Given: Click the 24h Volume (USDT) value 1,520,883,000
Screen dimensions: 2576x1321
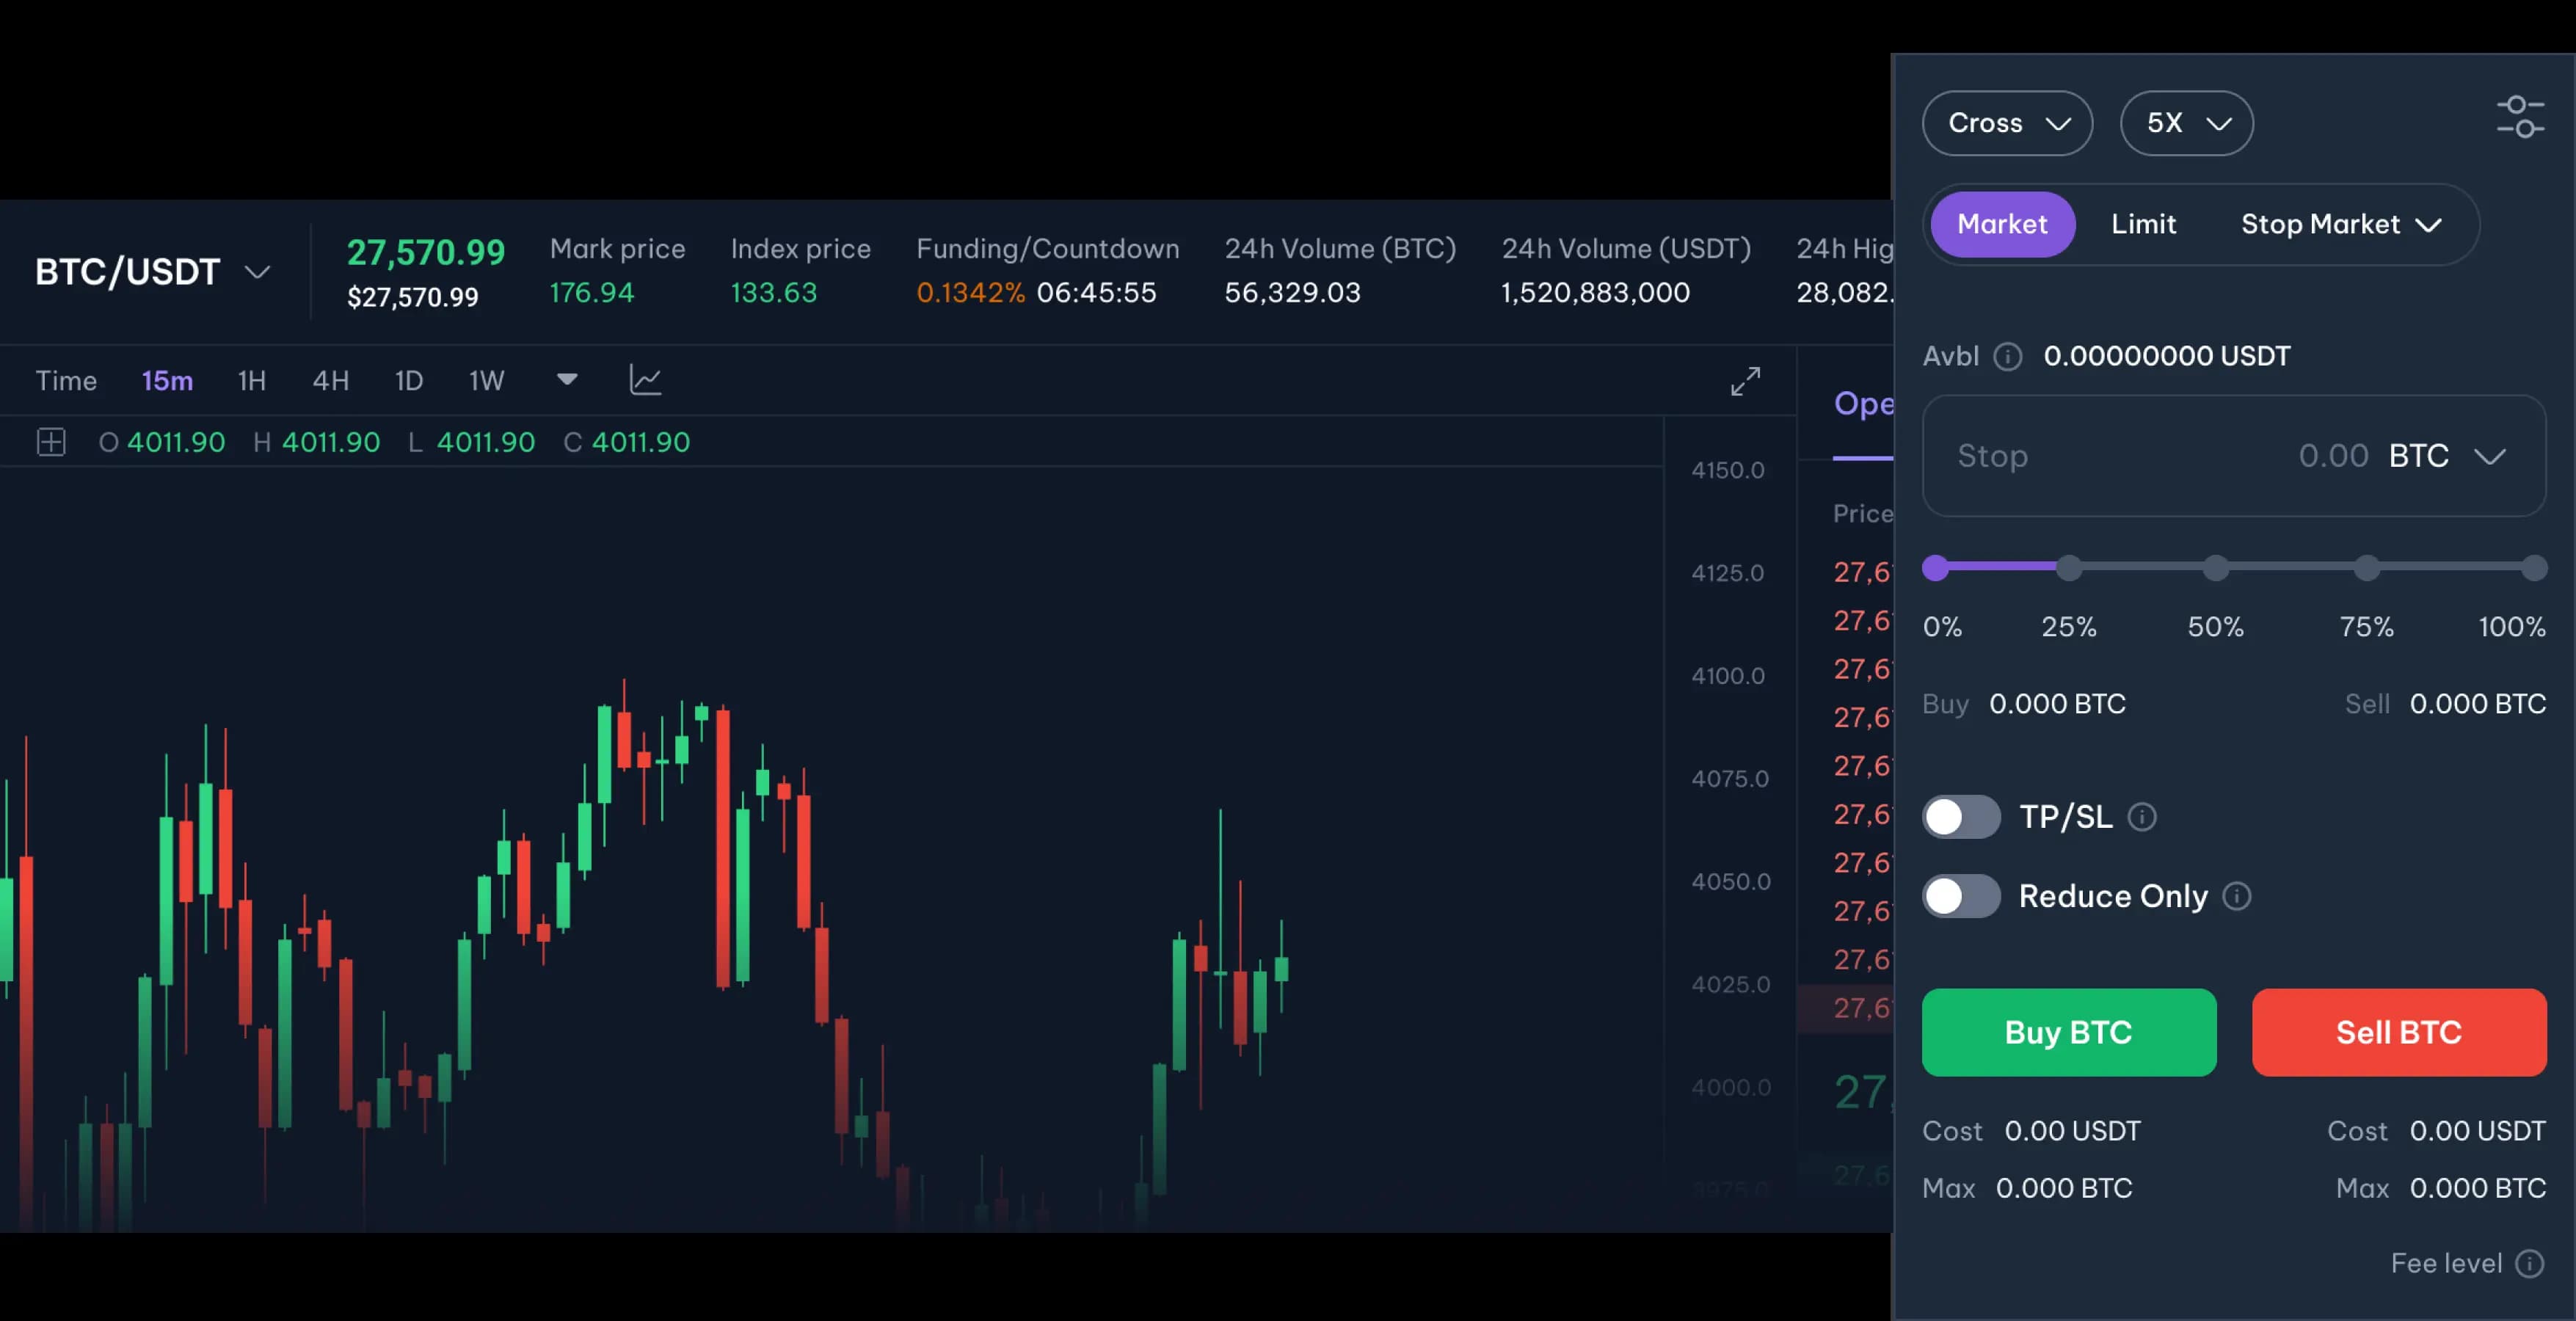Looking at the screenshot, I should pyautogui.click(x=1595, y=293).
